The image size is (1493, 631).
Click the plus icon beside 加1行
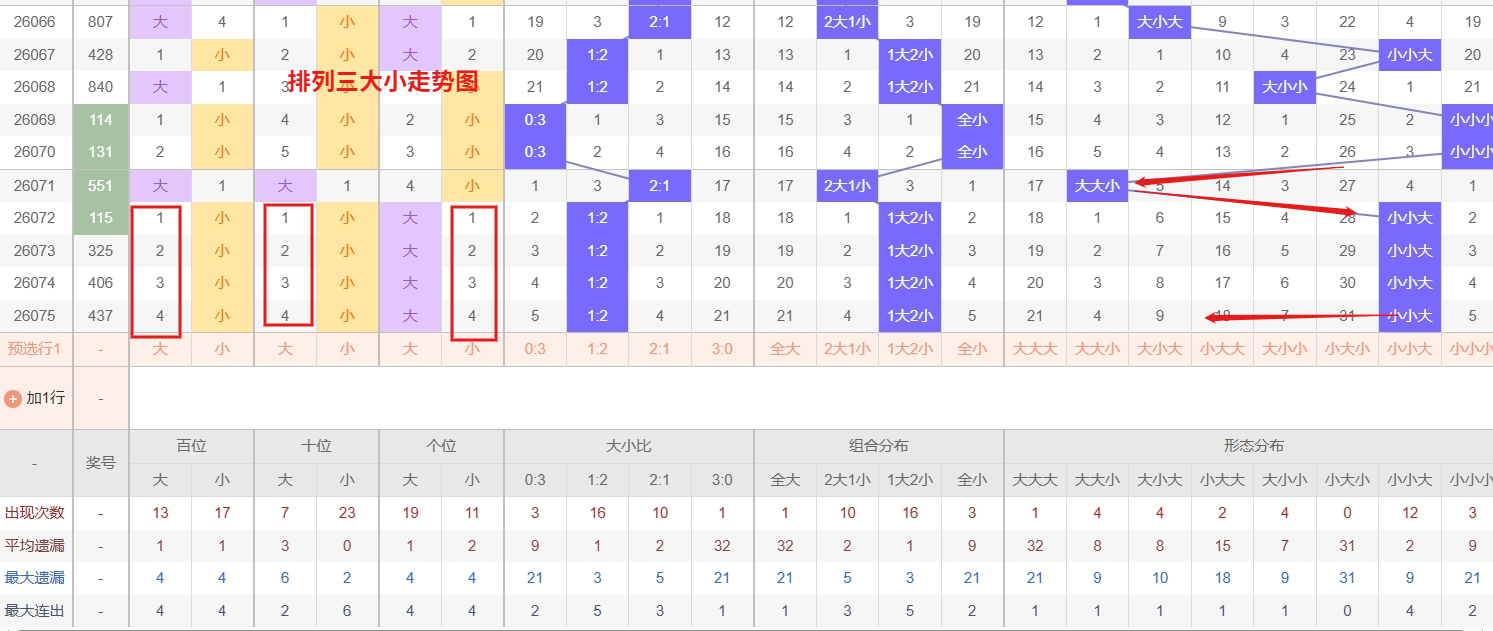click(x=13, y=398)
